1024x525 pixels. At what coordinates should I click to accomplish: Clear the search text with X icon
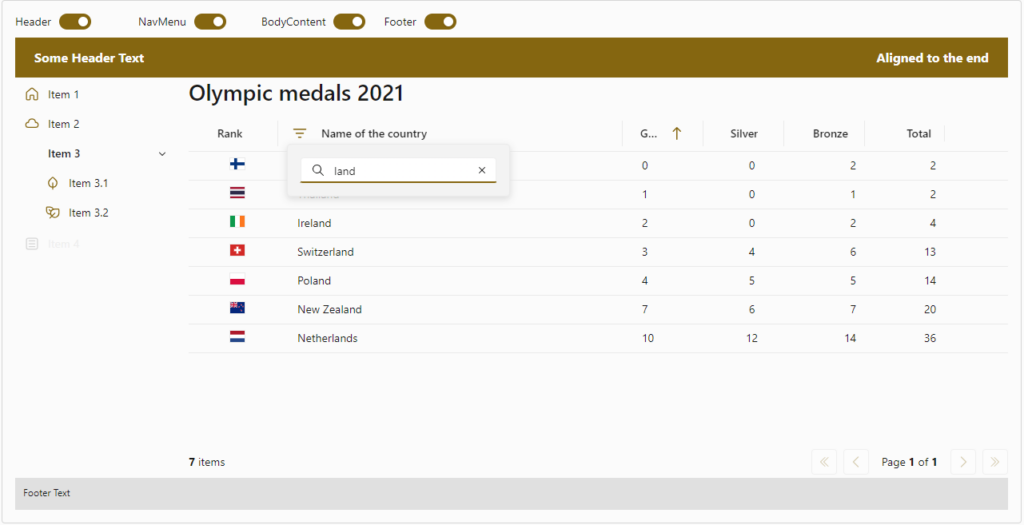(482, 171)
